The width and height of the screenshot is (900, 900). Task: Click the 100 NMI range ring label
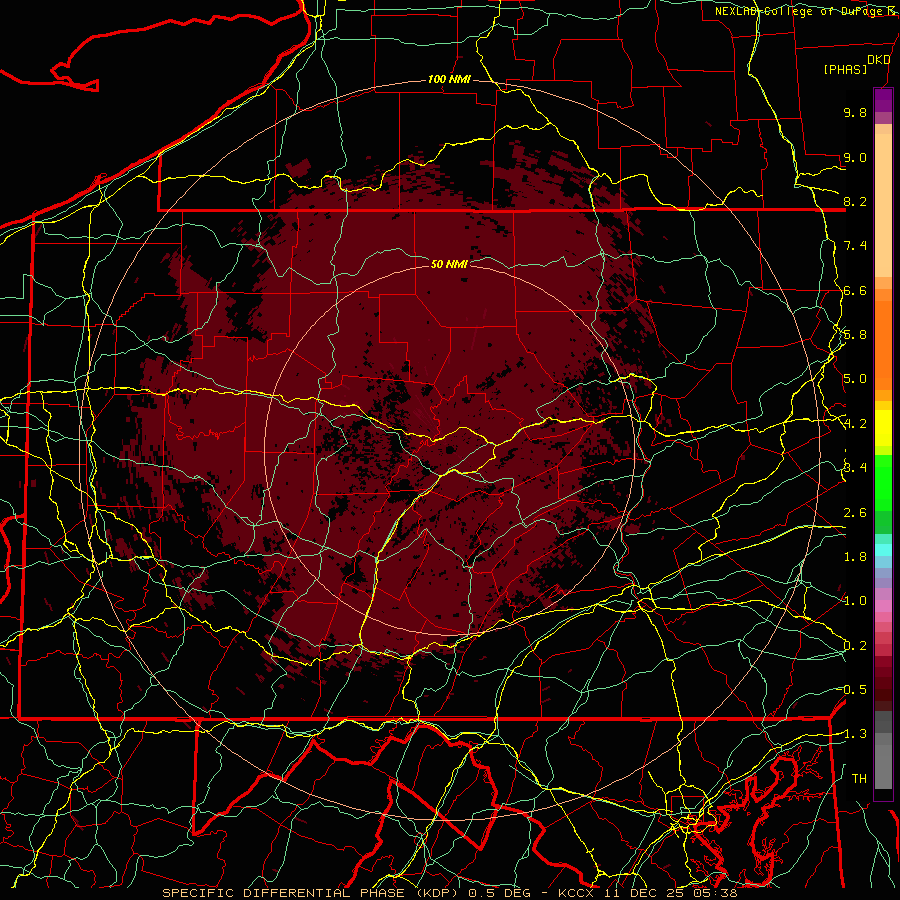coord(449,79)
